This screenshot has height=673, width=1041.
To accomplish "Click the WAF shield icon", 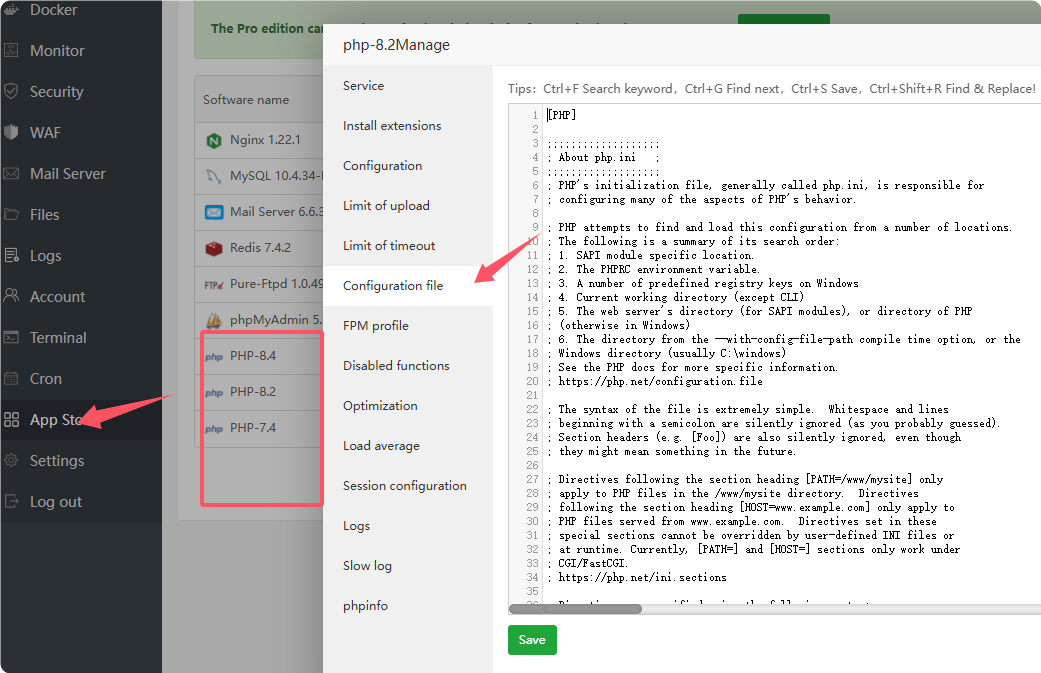I will (11, 133).
